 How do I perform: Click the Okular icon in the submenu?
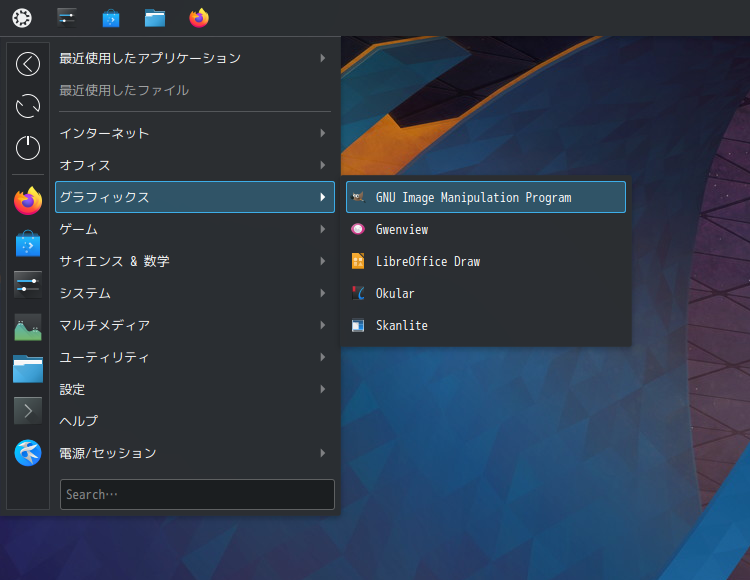click(x=358, y=293)
